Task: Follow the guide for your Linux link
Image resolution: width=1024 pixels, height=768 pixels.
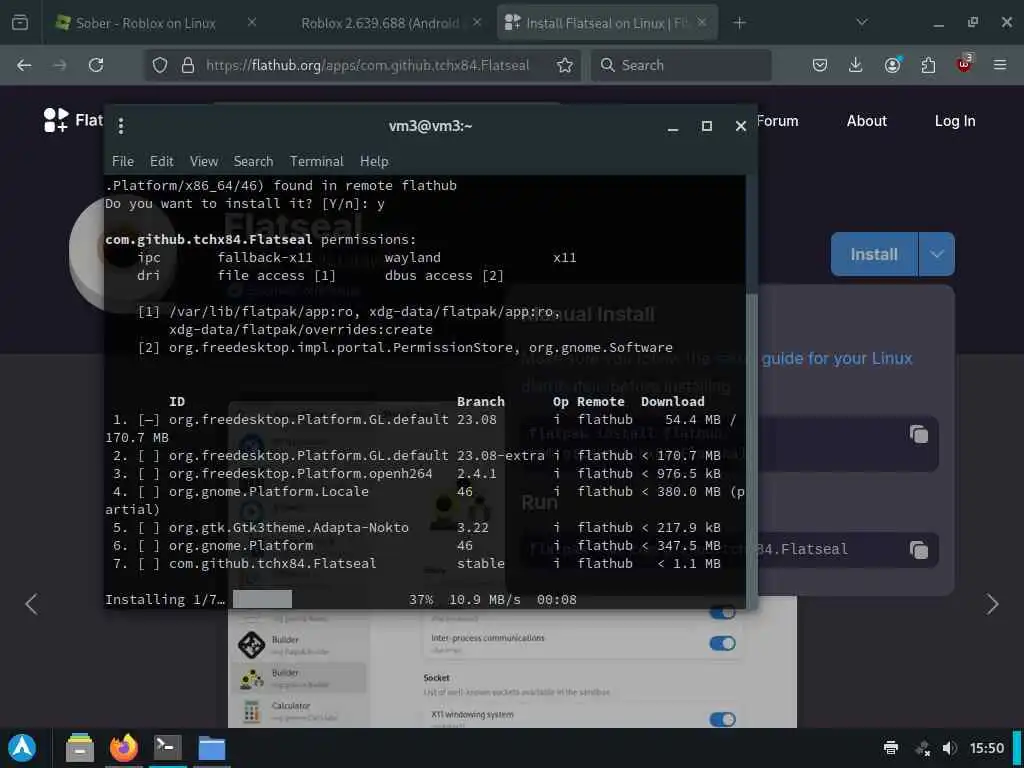Action: 837,359
